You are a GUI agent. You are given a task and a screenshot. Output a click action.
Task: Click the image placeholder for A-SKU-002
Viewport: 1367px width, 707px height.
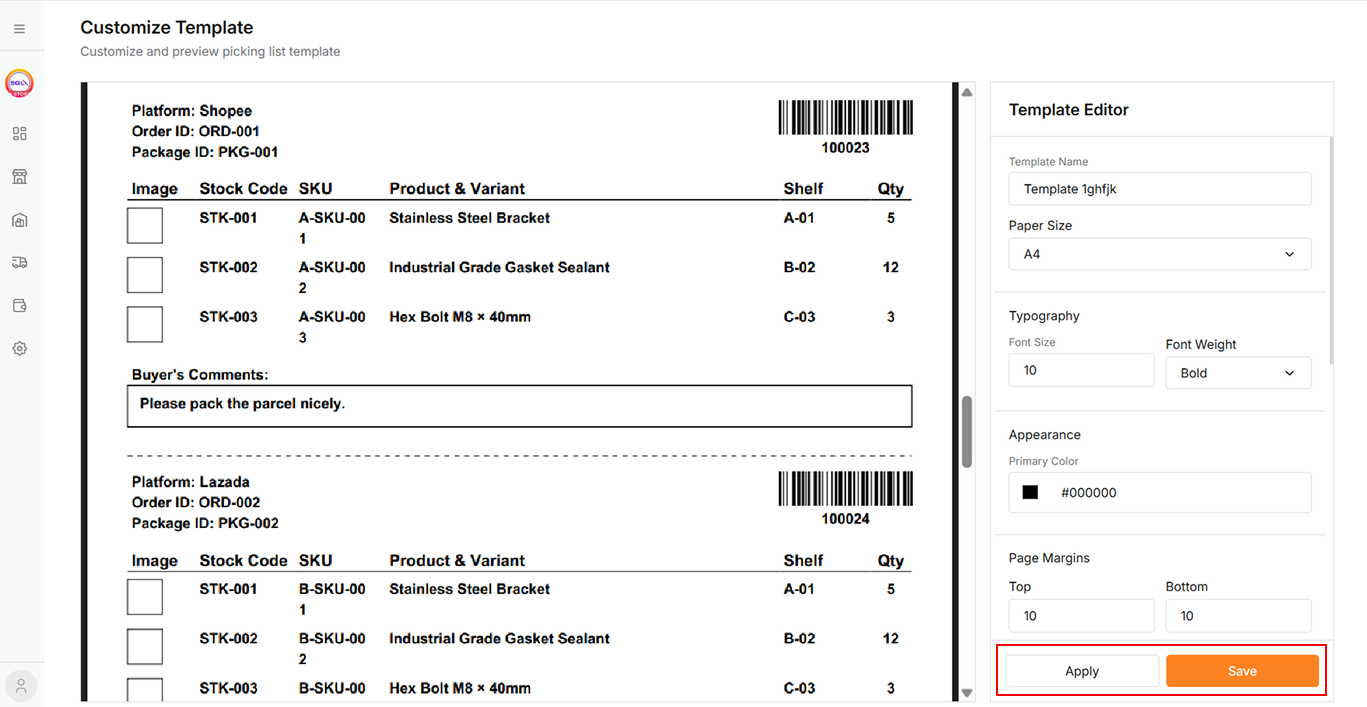tap(145, 275)
